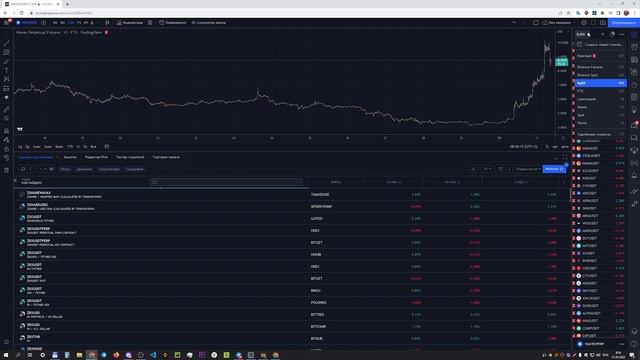Screen dimensions: 640x360
Task: Select Binance Futures watchlist from the menu
Action: [x=600, y=67]
